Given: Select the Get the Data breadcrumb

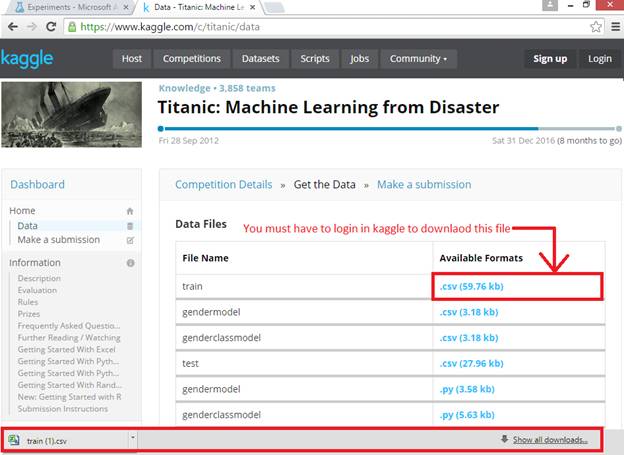Looking at the screenshot, I should click(324, 185).
